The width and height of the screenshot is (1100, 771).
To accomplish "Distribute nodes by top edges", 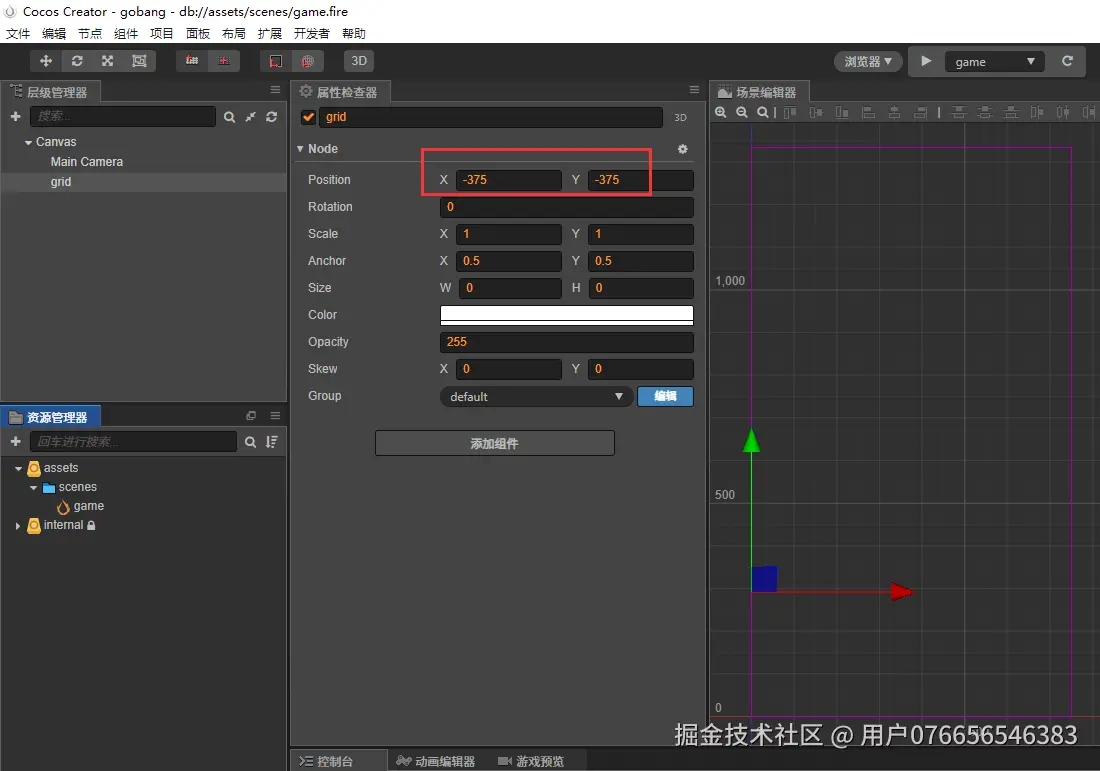I will (959, 112).
